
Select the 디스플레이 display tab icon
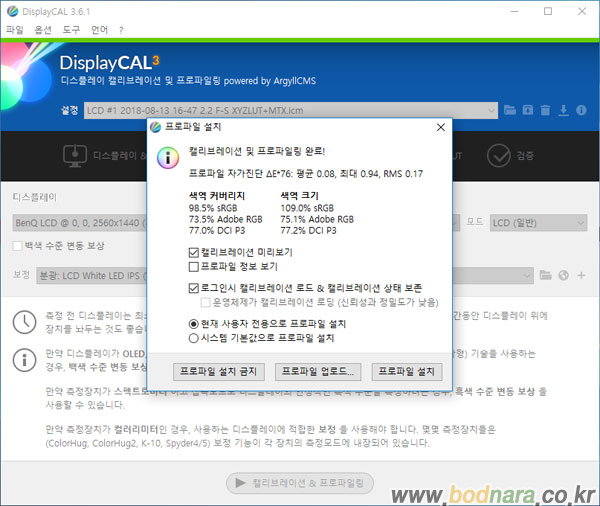(x=75, y=156)
